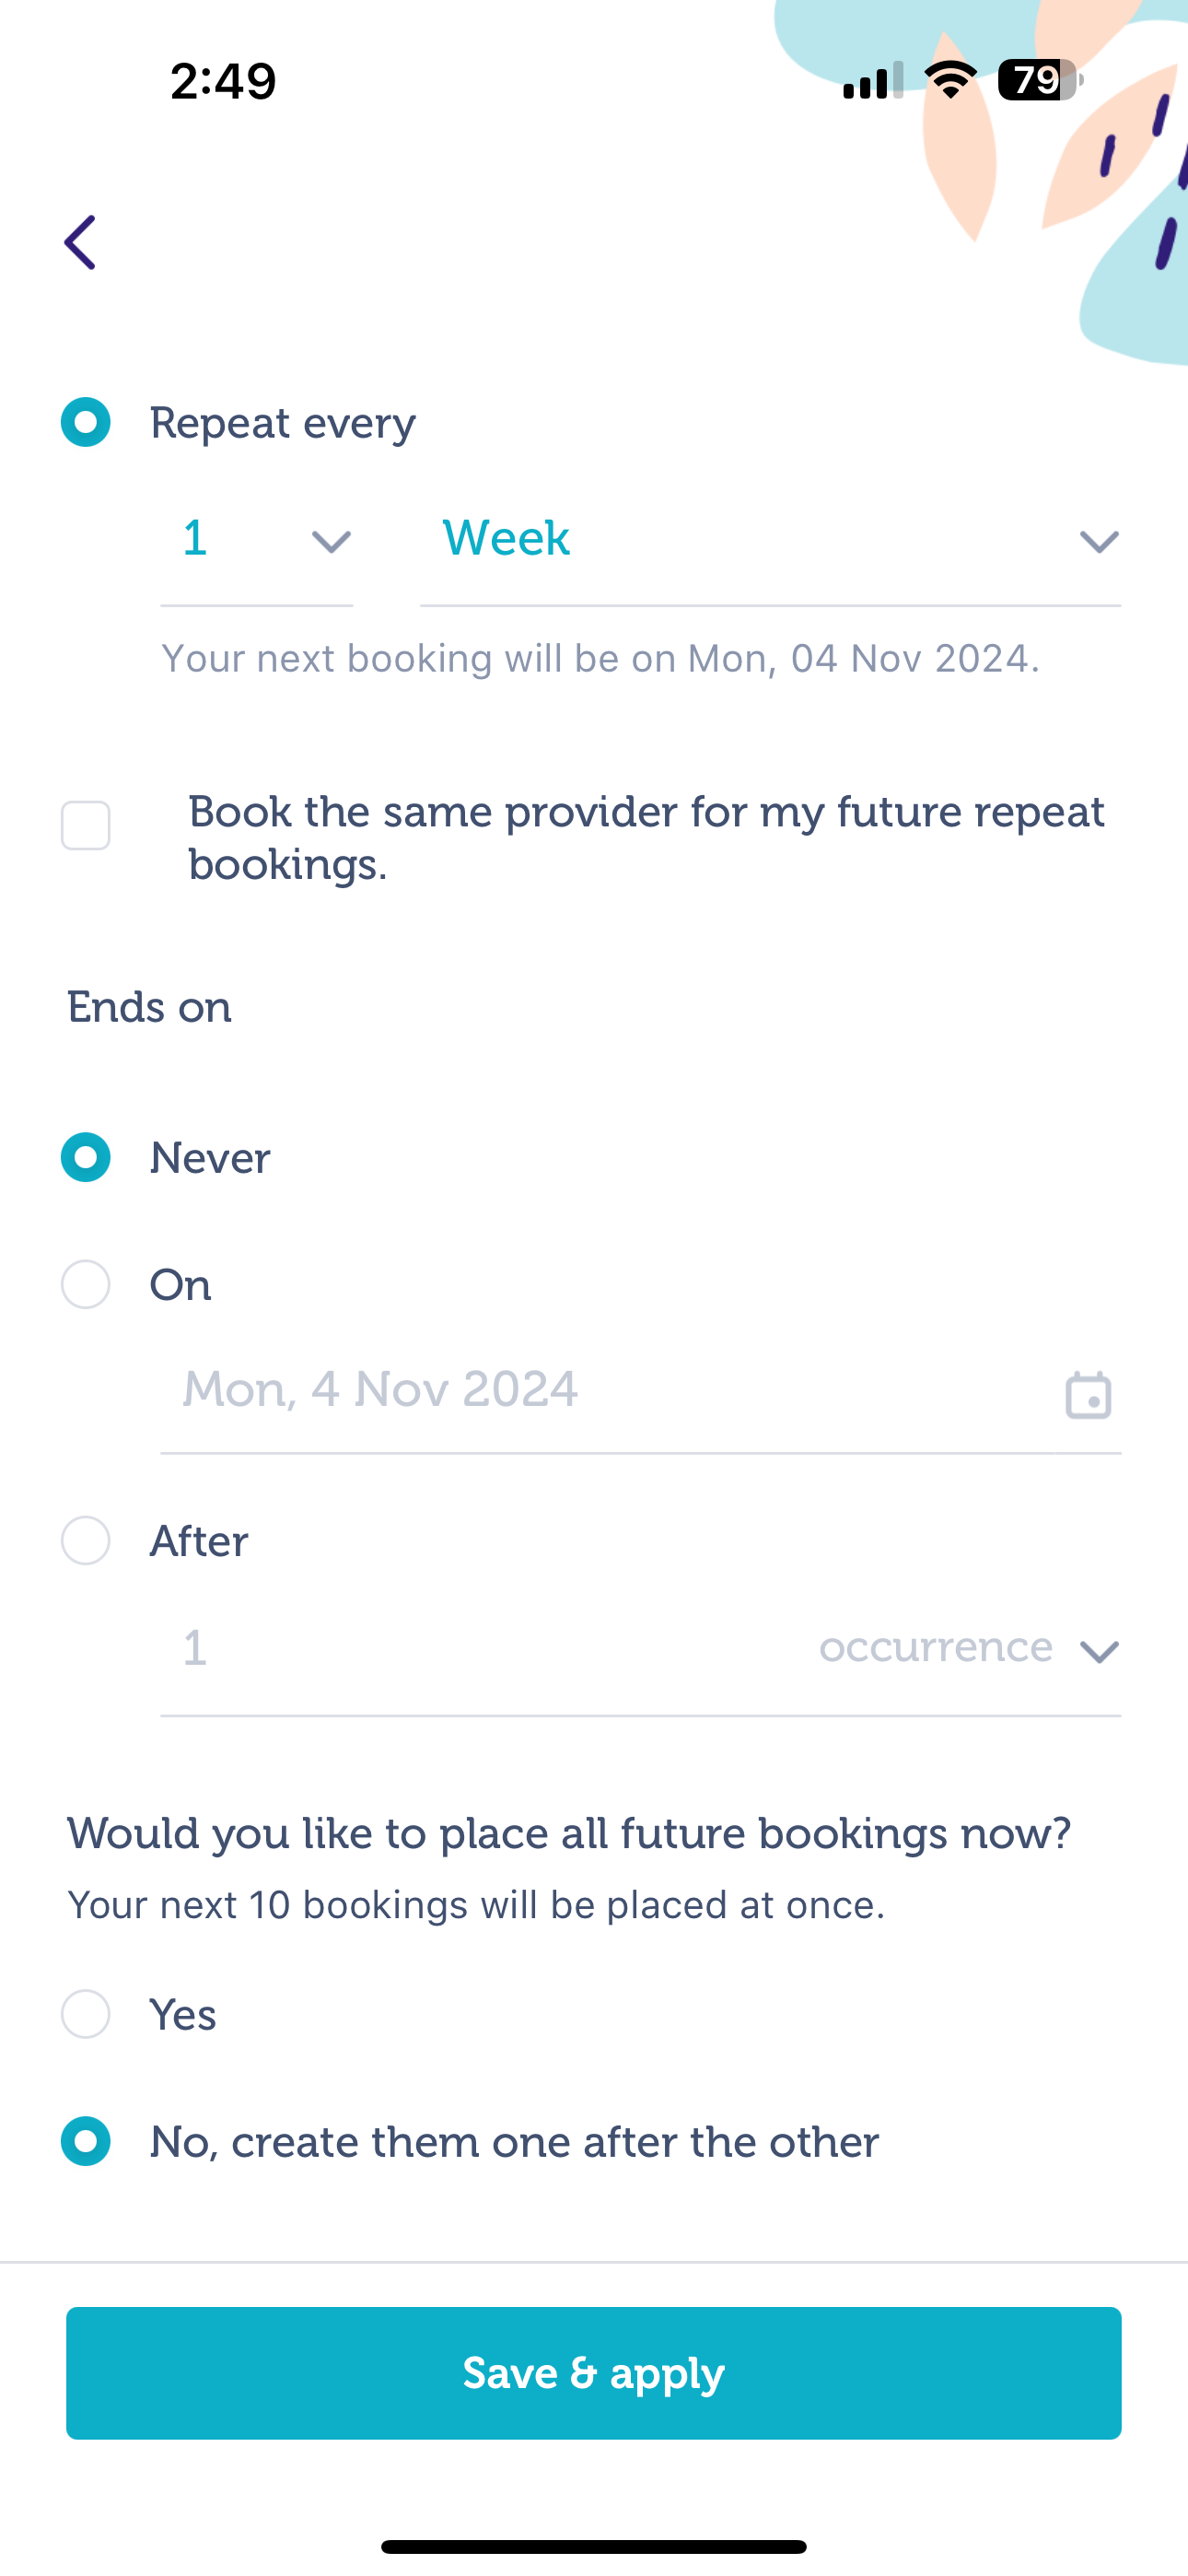The image size is (1188, 2576).
Task: Expand the Week frequency dropdown
Action: coord(771,542)
